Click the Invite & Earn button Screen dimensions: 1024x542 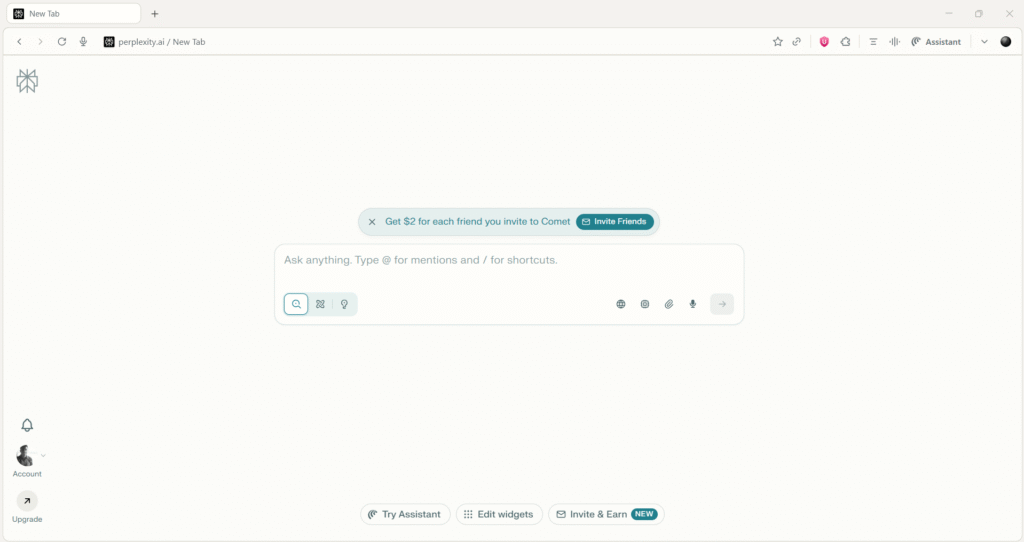point(606,514)
